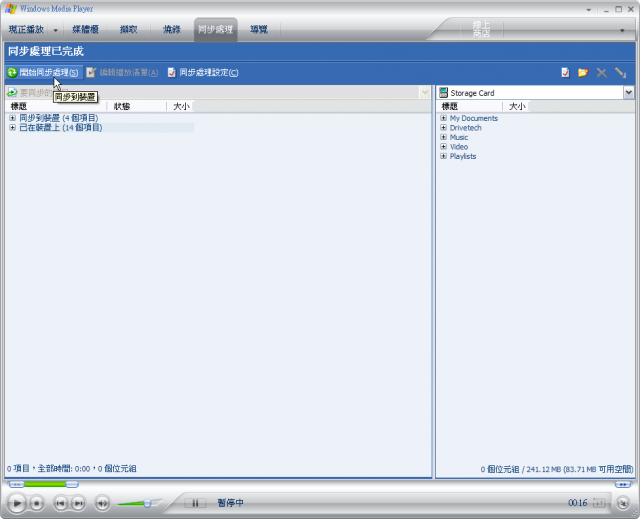Toggle the Mute speaker button

[x=102, y=503]
